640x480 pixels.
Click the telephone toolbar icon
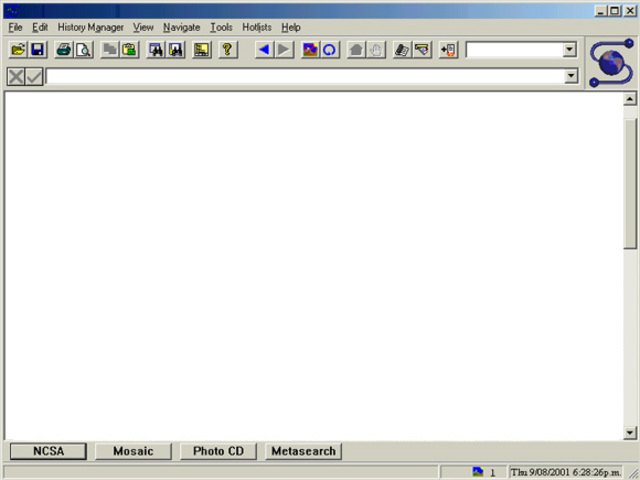point(402,50)
